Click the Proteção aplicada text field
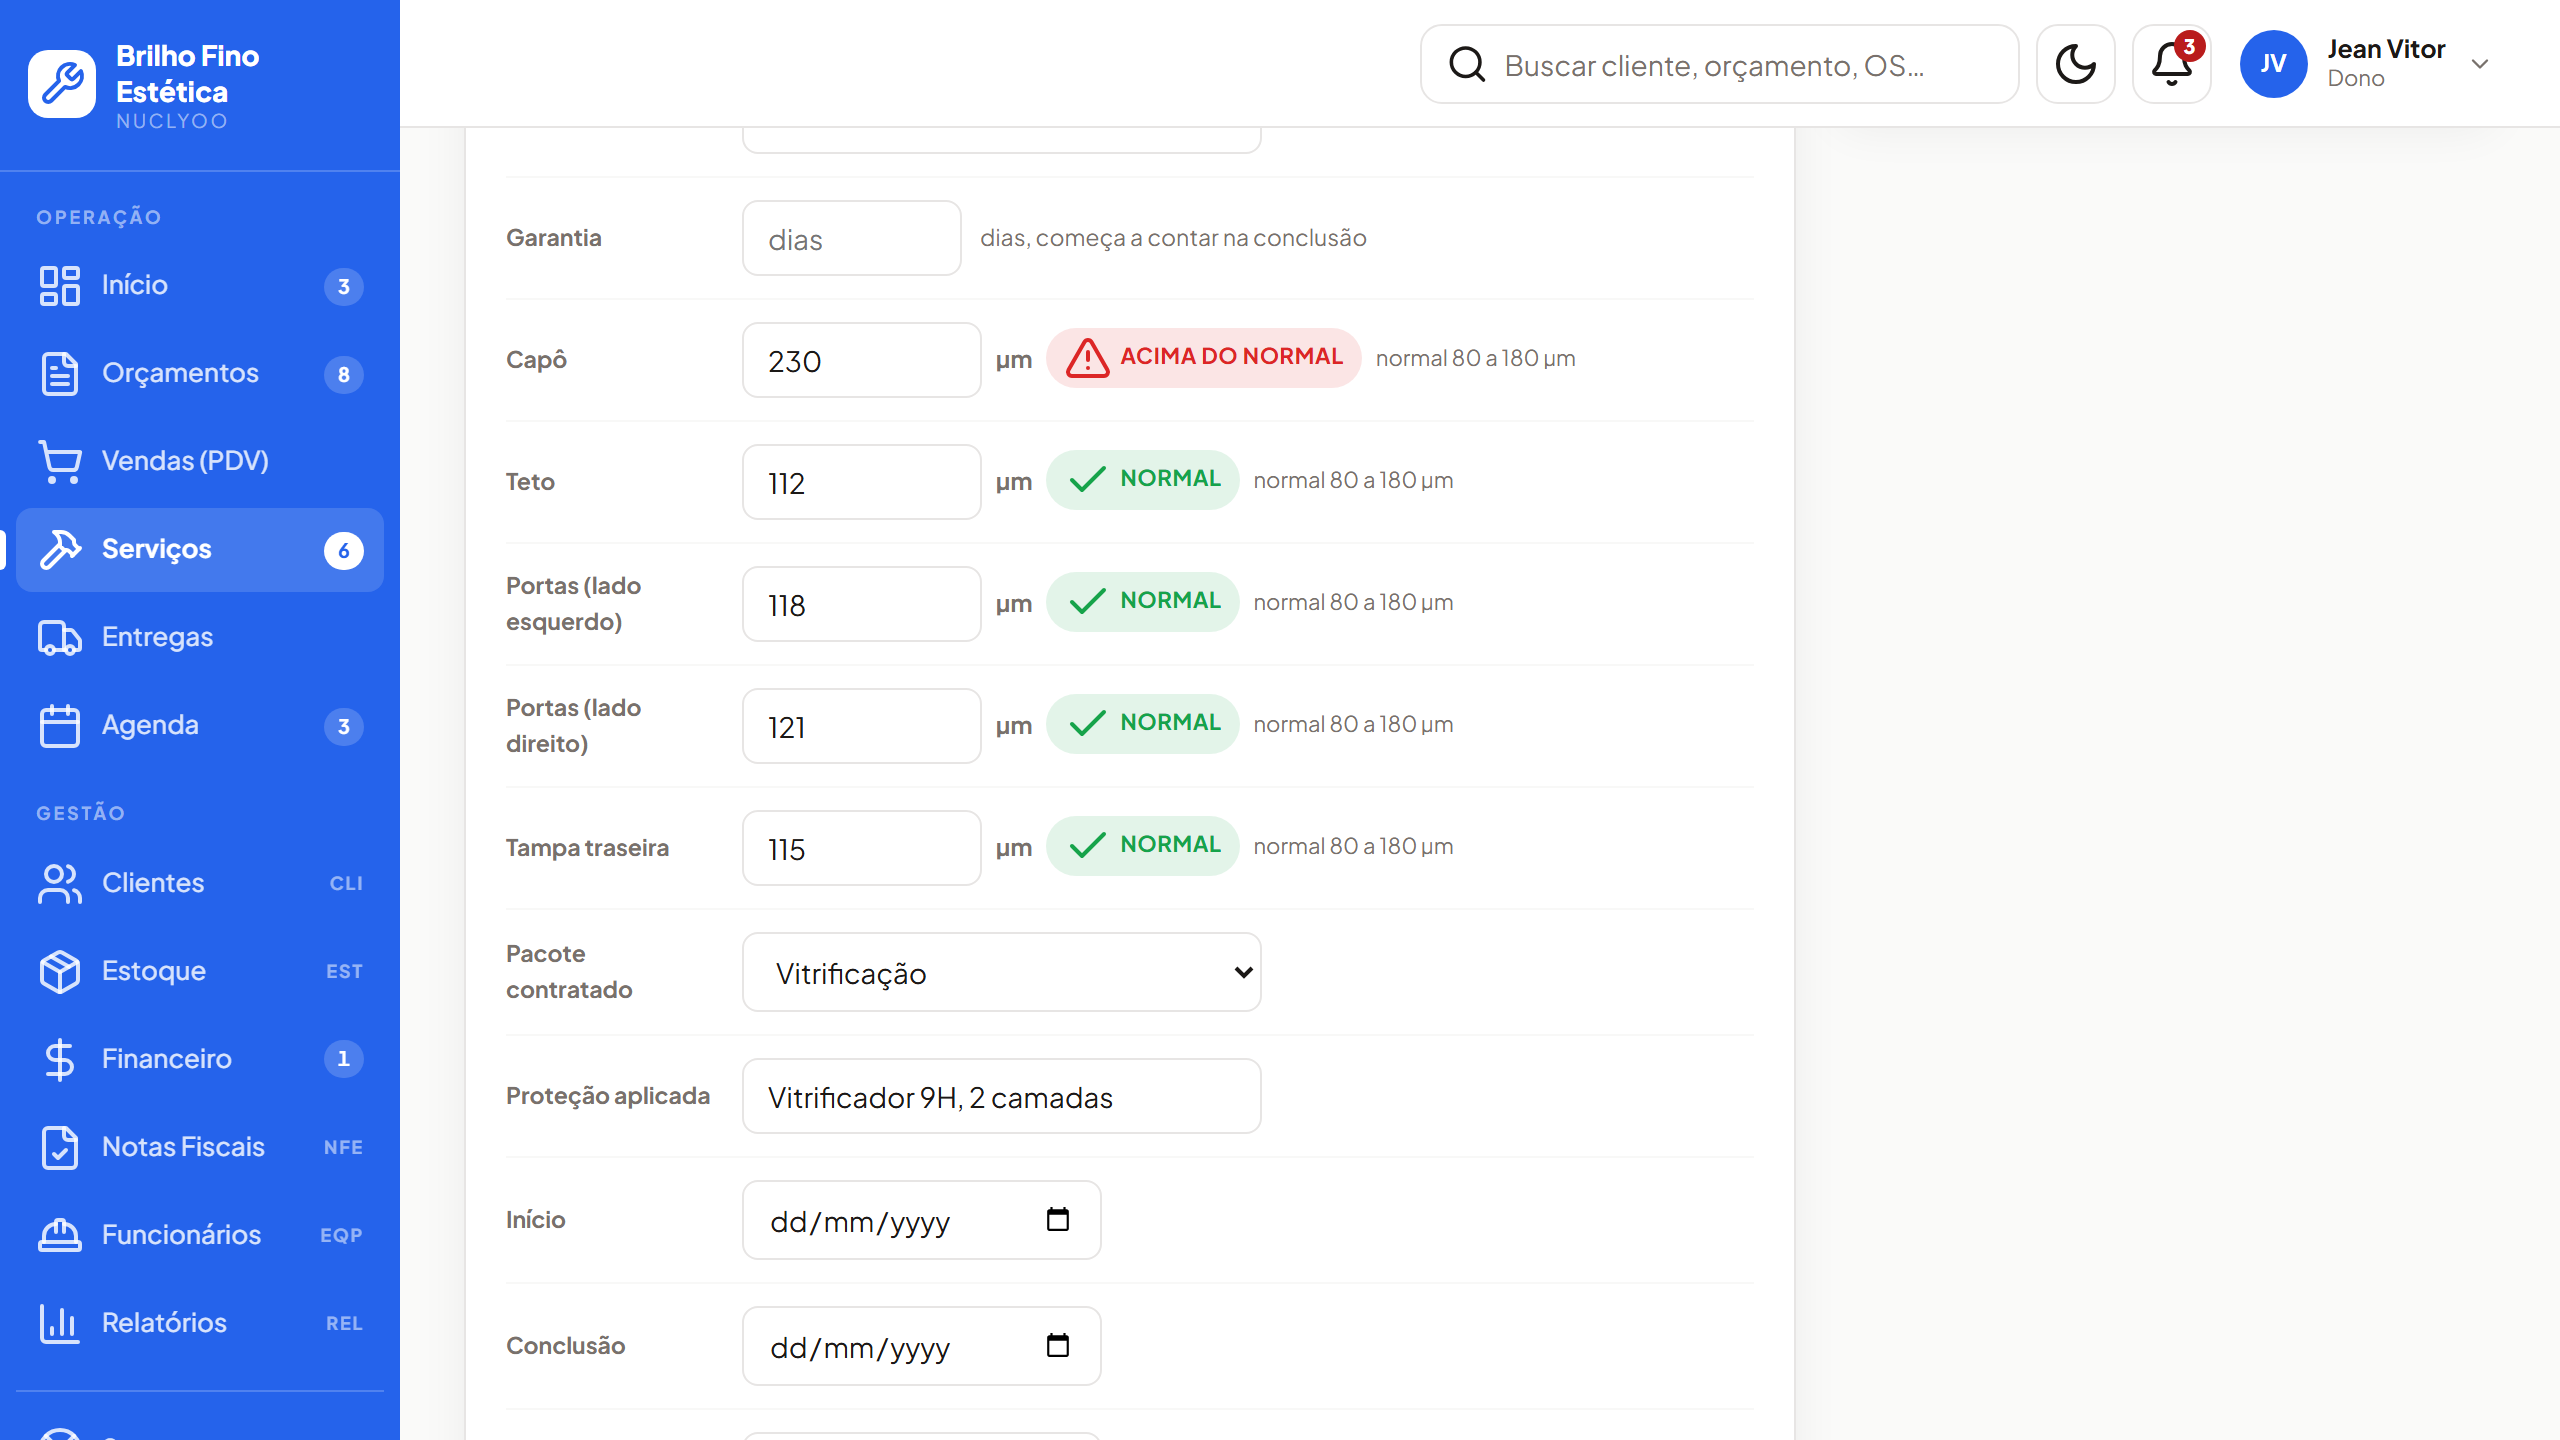This screenshot has width=2560, height=1440. tap(1002, 1096)
